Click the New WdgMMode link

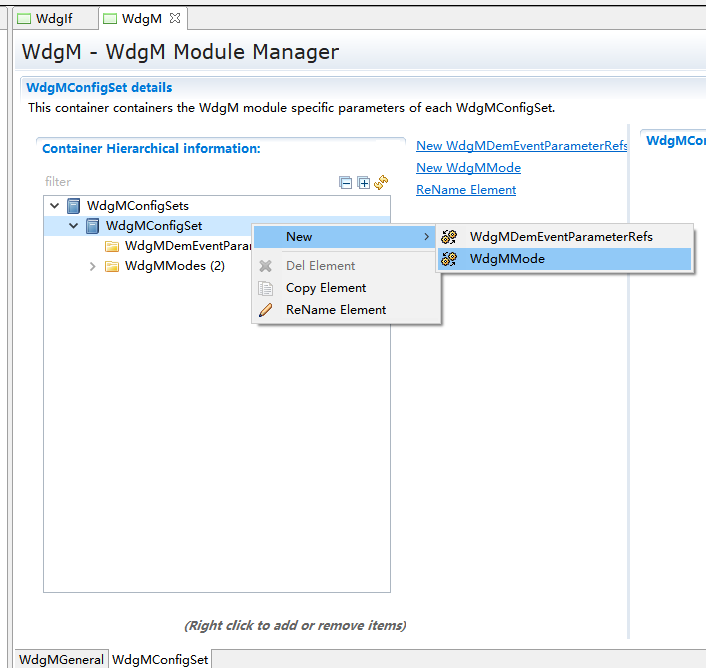pyautogui.click(x=468, y=168)
